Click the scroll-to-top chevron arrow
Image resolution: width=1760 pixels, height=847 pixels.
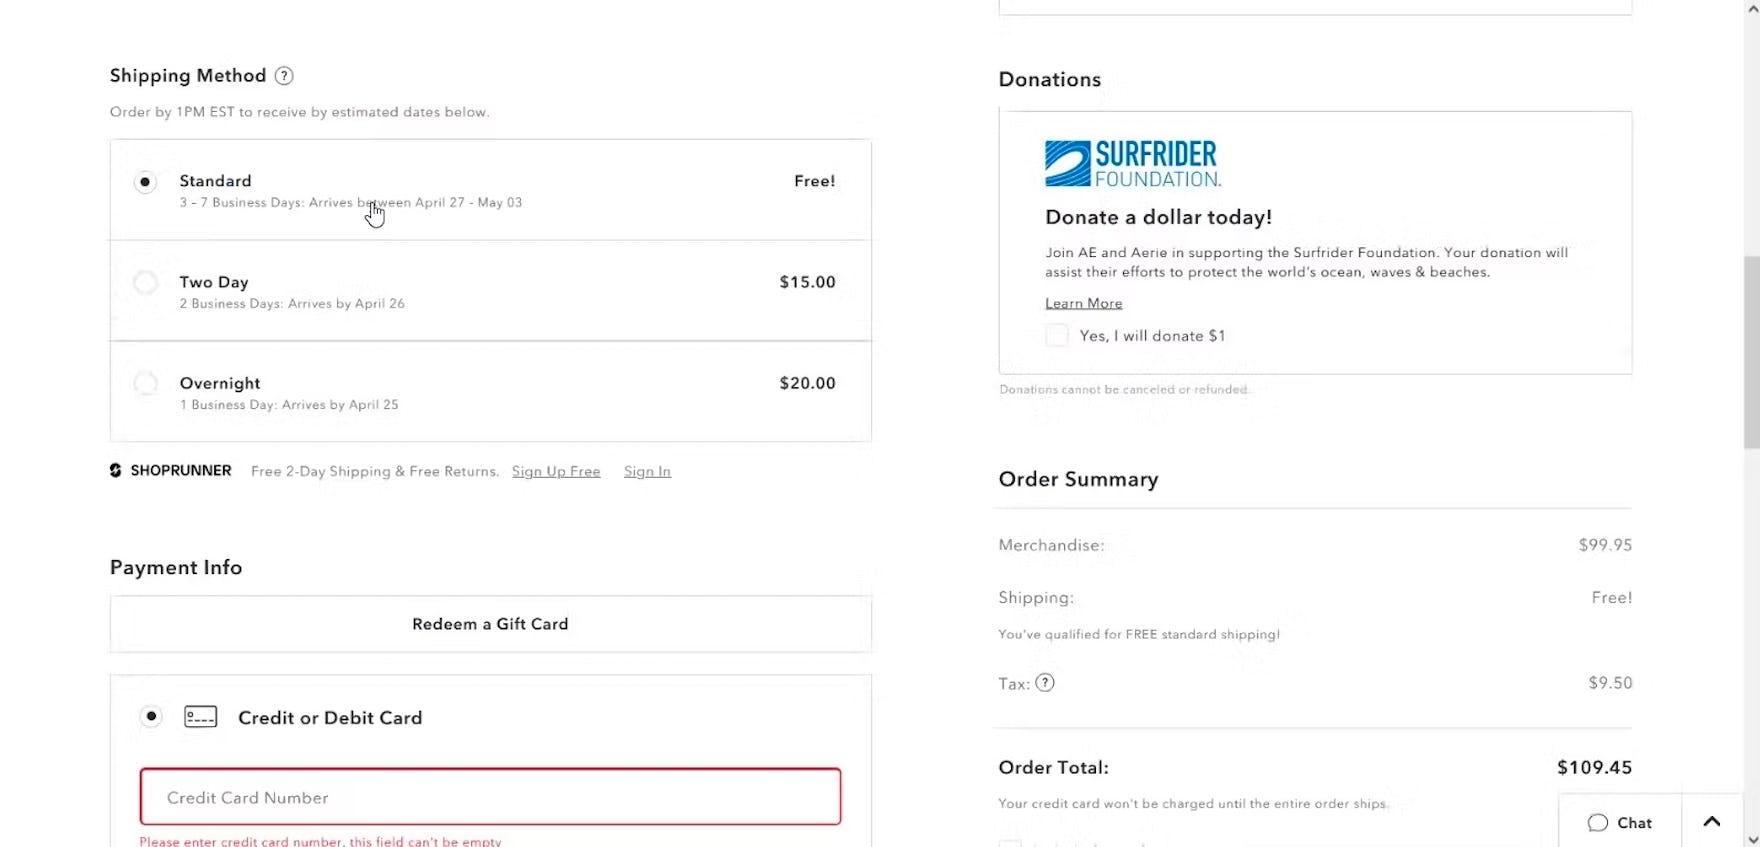coord(1712,822)
